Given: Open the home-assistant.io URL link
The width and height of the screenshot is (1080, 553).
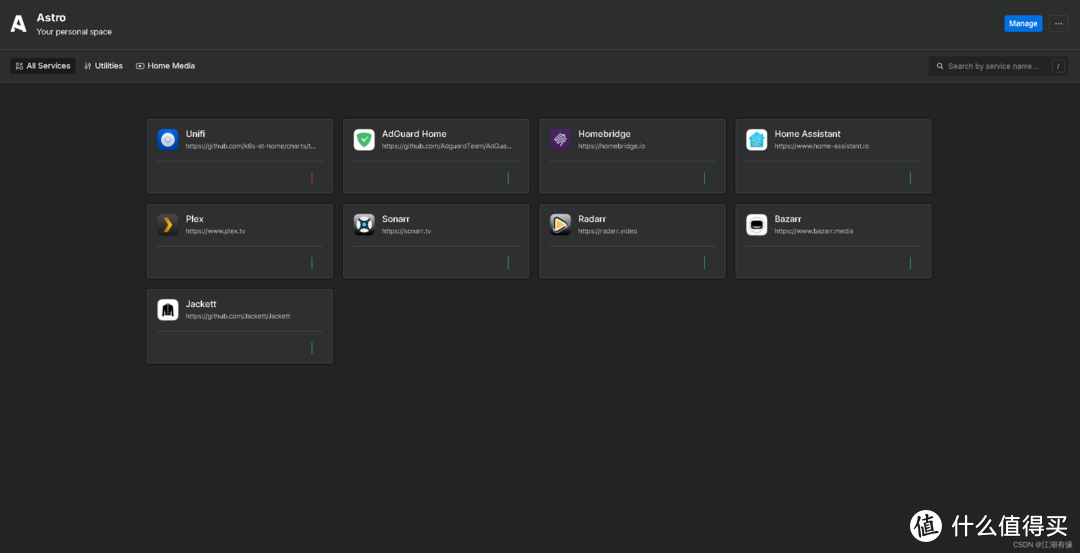Looking at the screenshot, I should click(x=821, y=146).
